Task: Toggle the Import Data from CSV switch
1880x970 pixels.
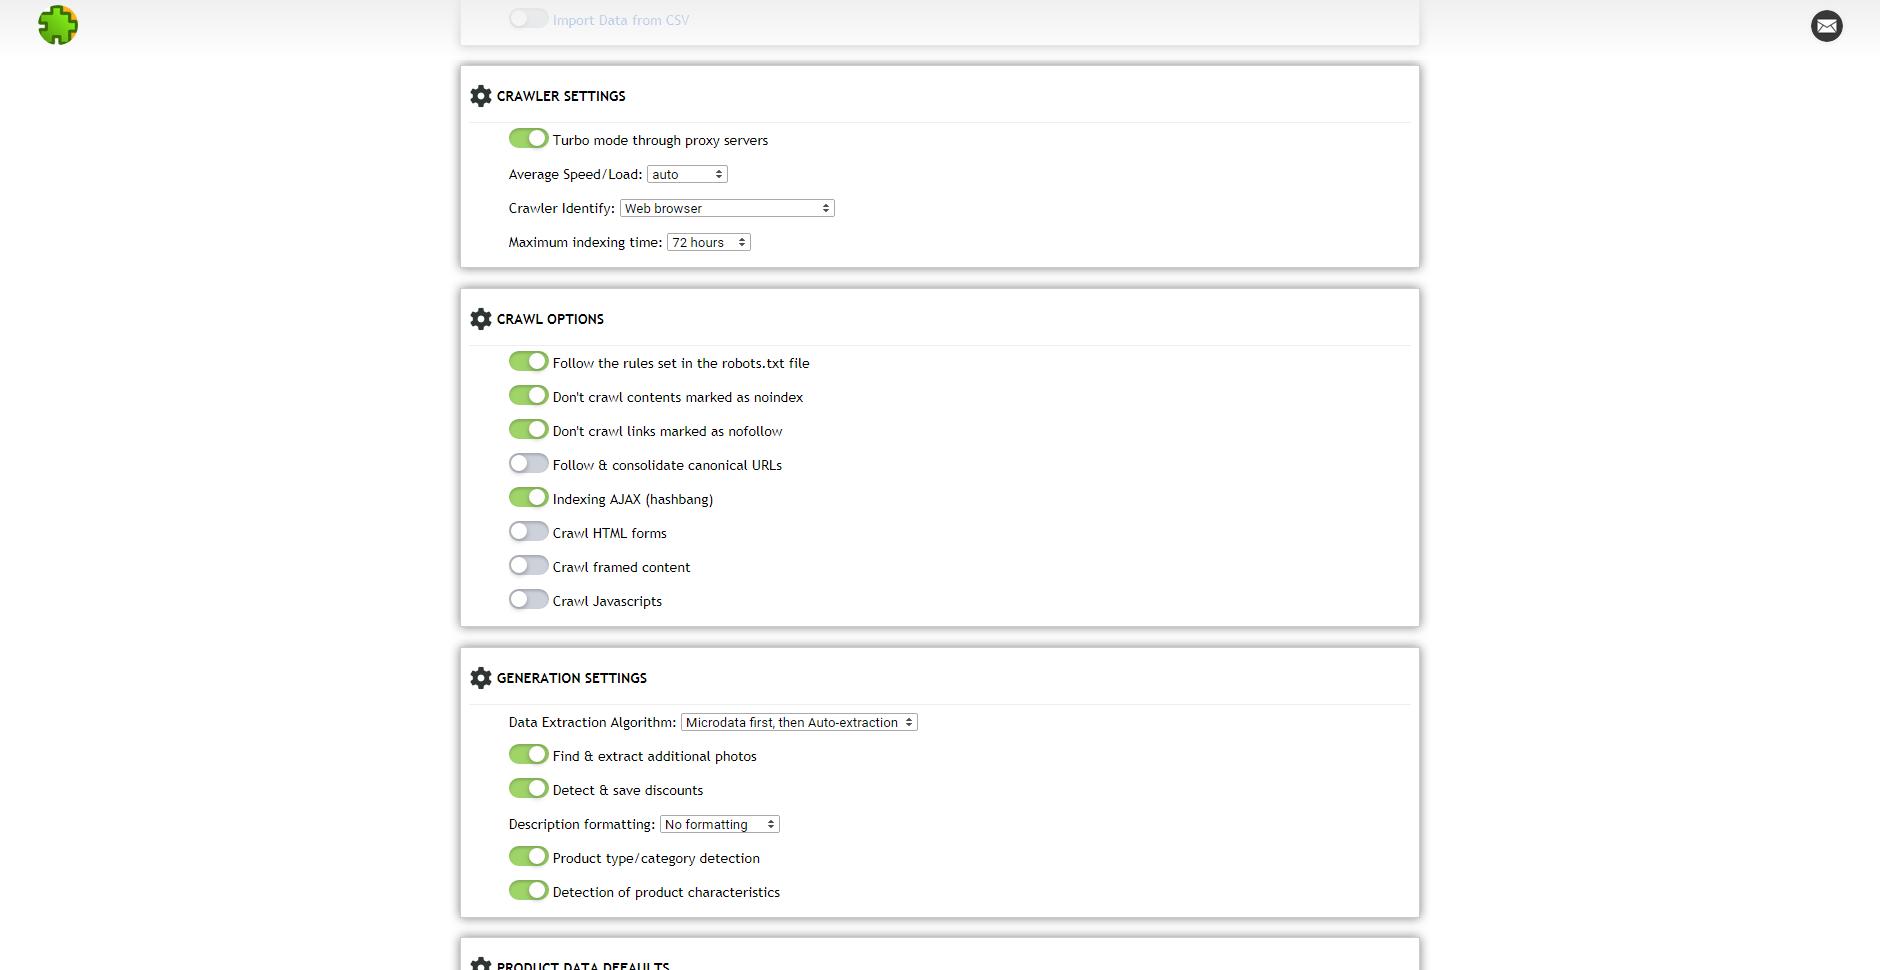Action: tap(528, 18)
